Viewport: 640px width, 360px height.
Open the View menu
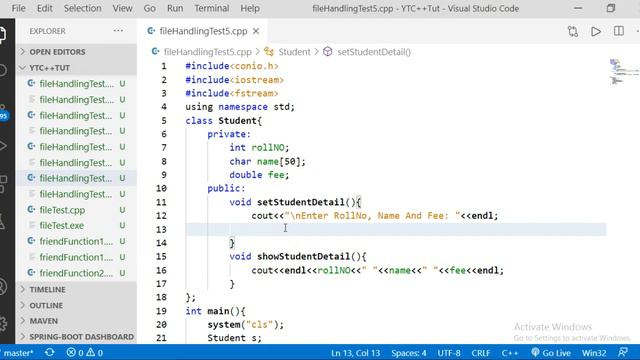[122, 8]
